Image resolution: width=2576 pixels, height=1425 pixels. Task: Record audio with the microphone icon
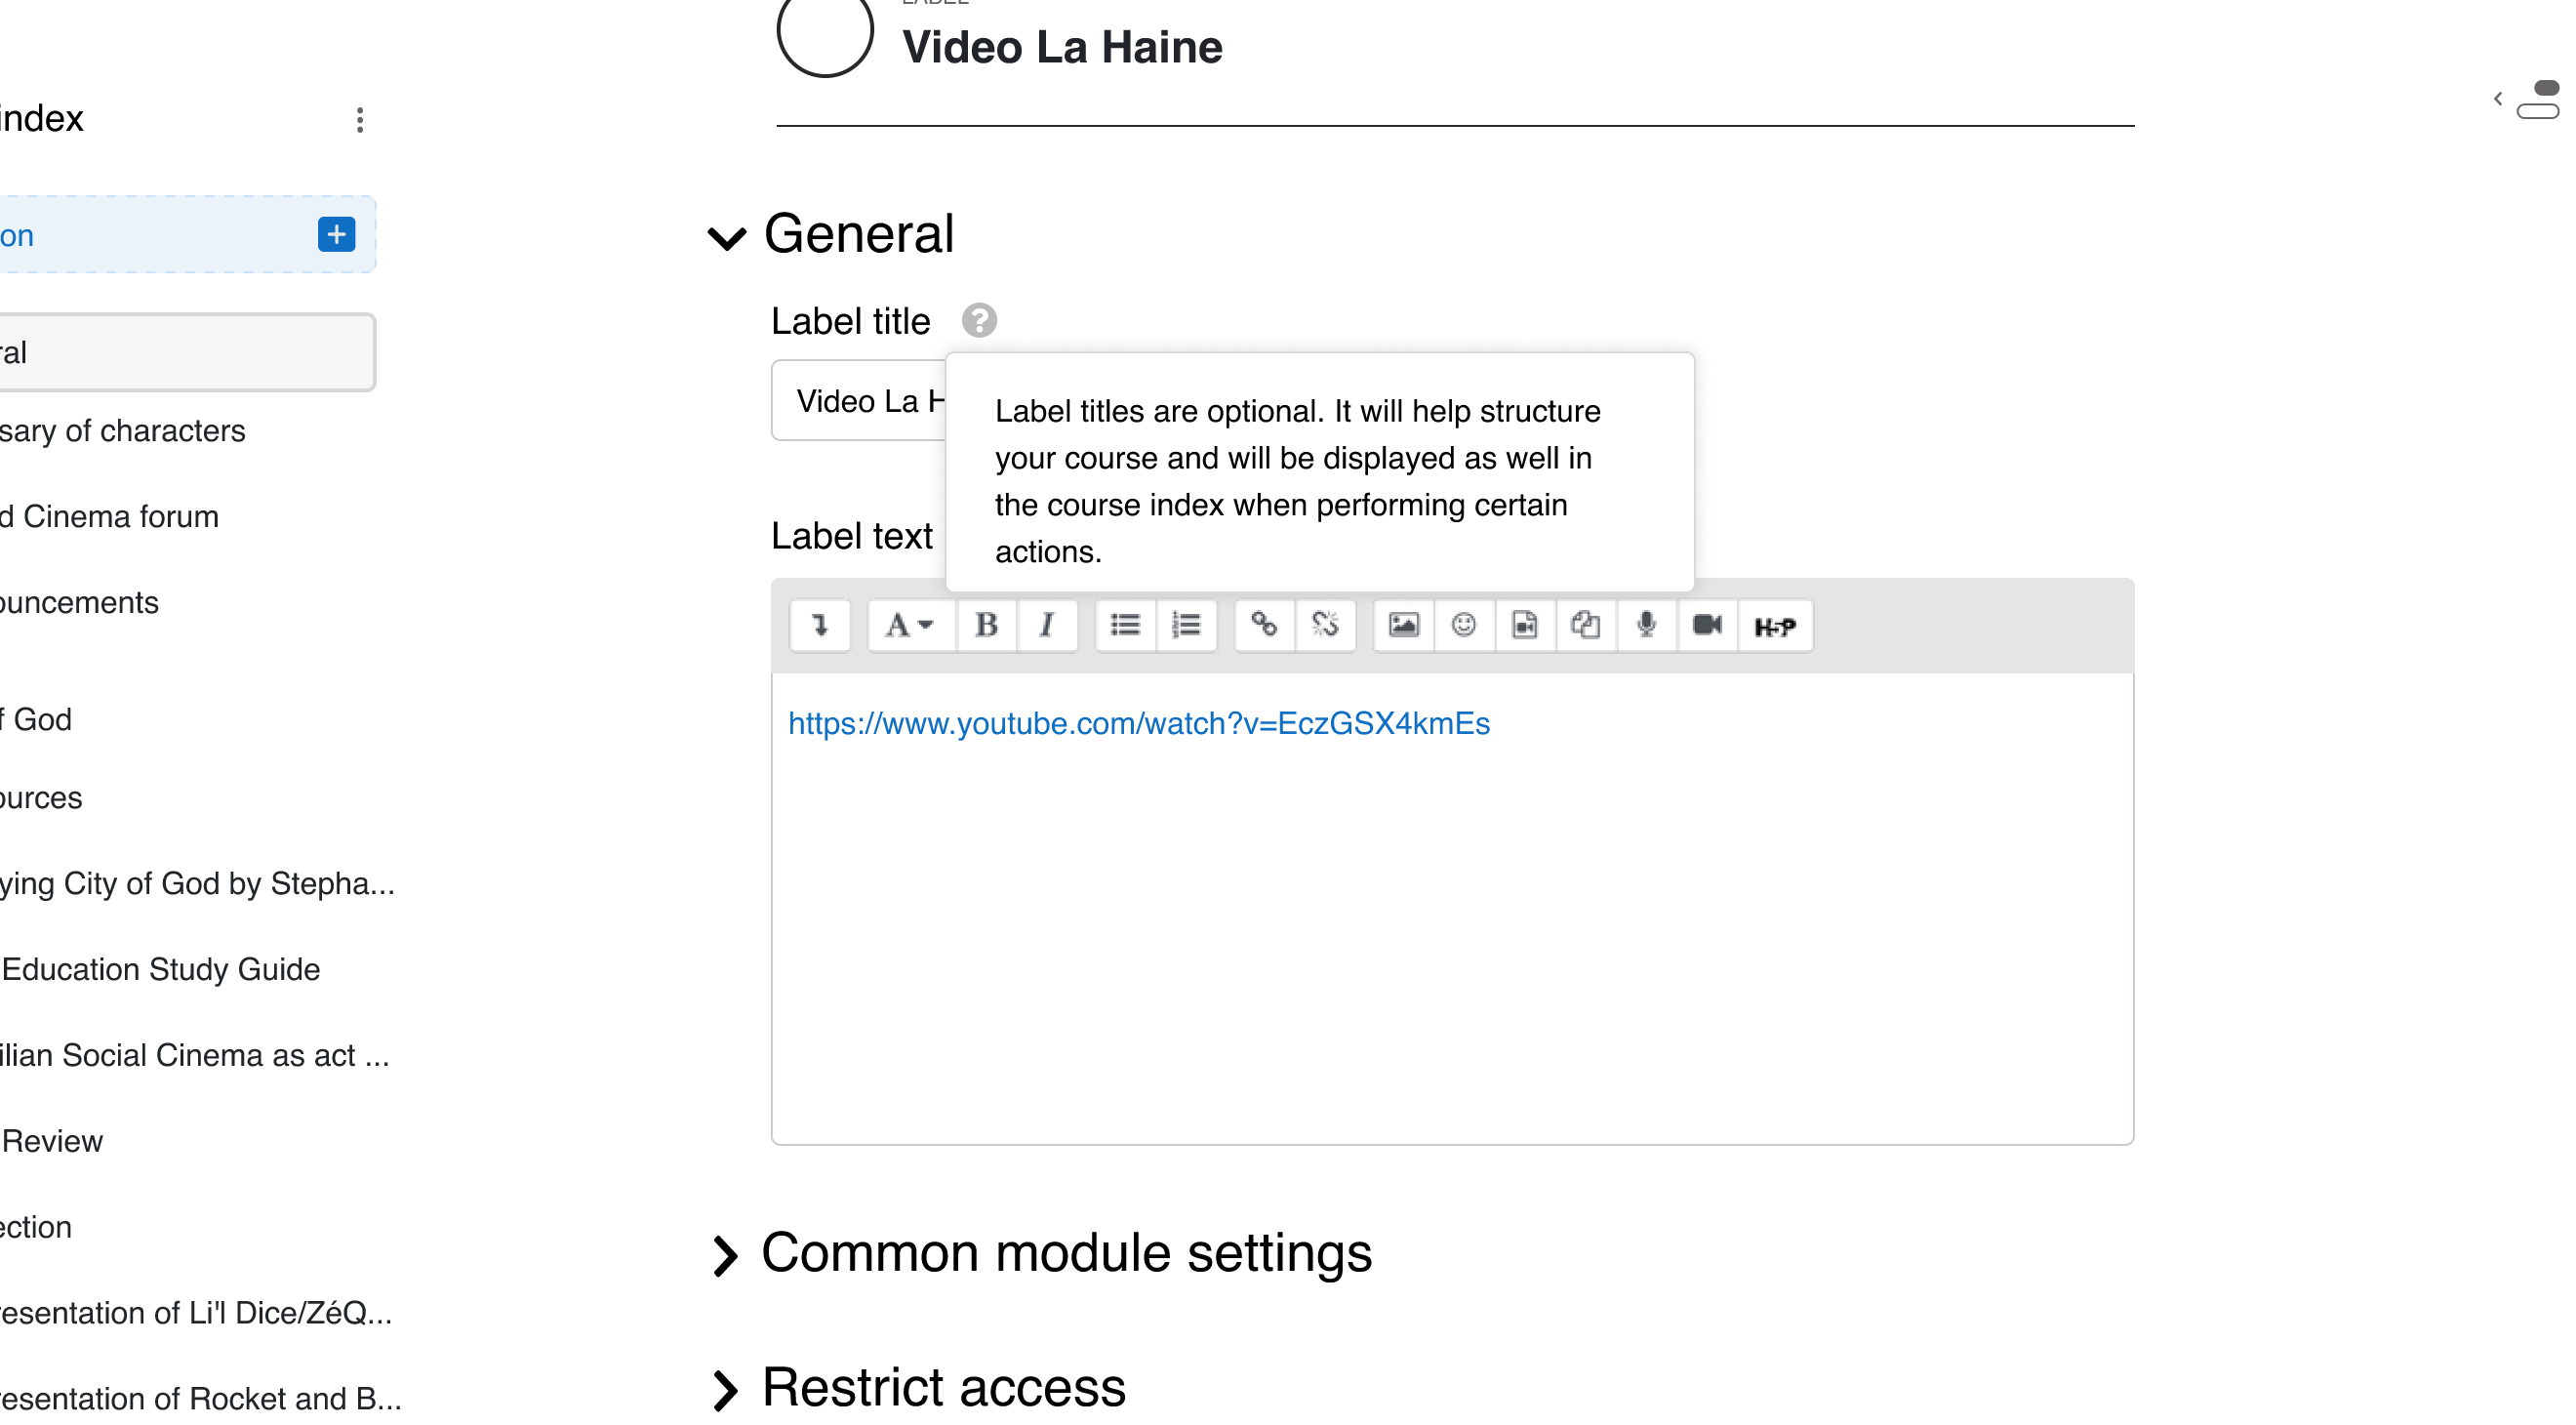pyautogui.click(x=1647, y=625)
